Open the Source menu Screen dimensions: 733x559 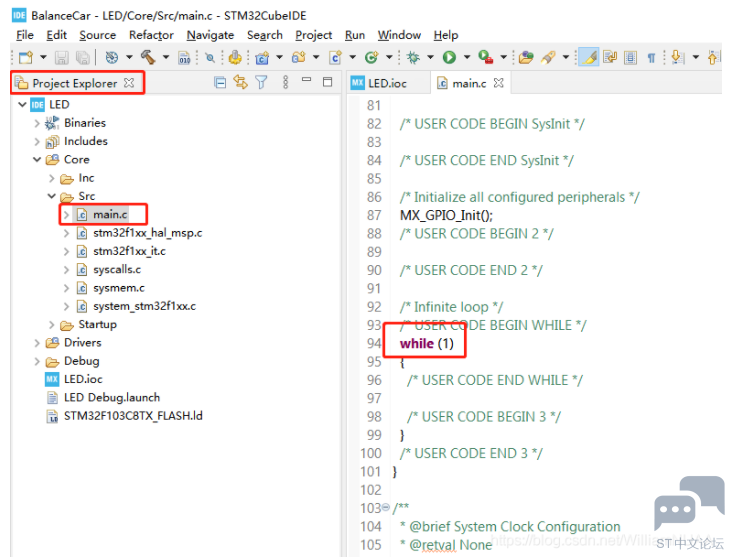tap(98, 35)
